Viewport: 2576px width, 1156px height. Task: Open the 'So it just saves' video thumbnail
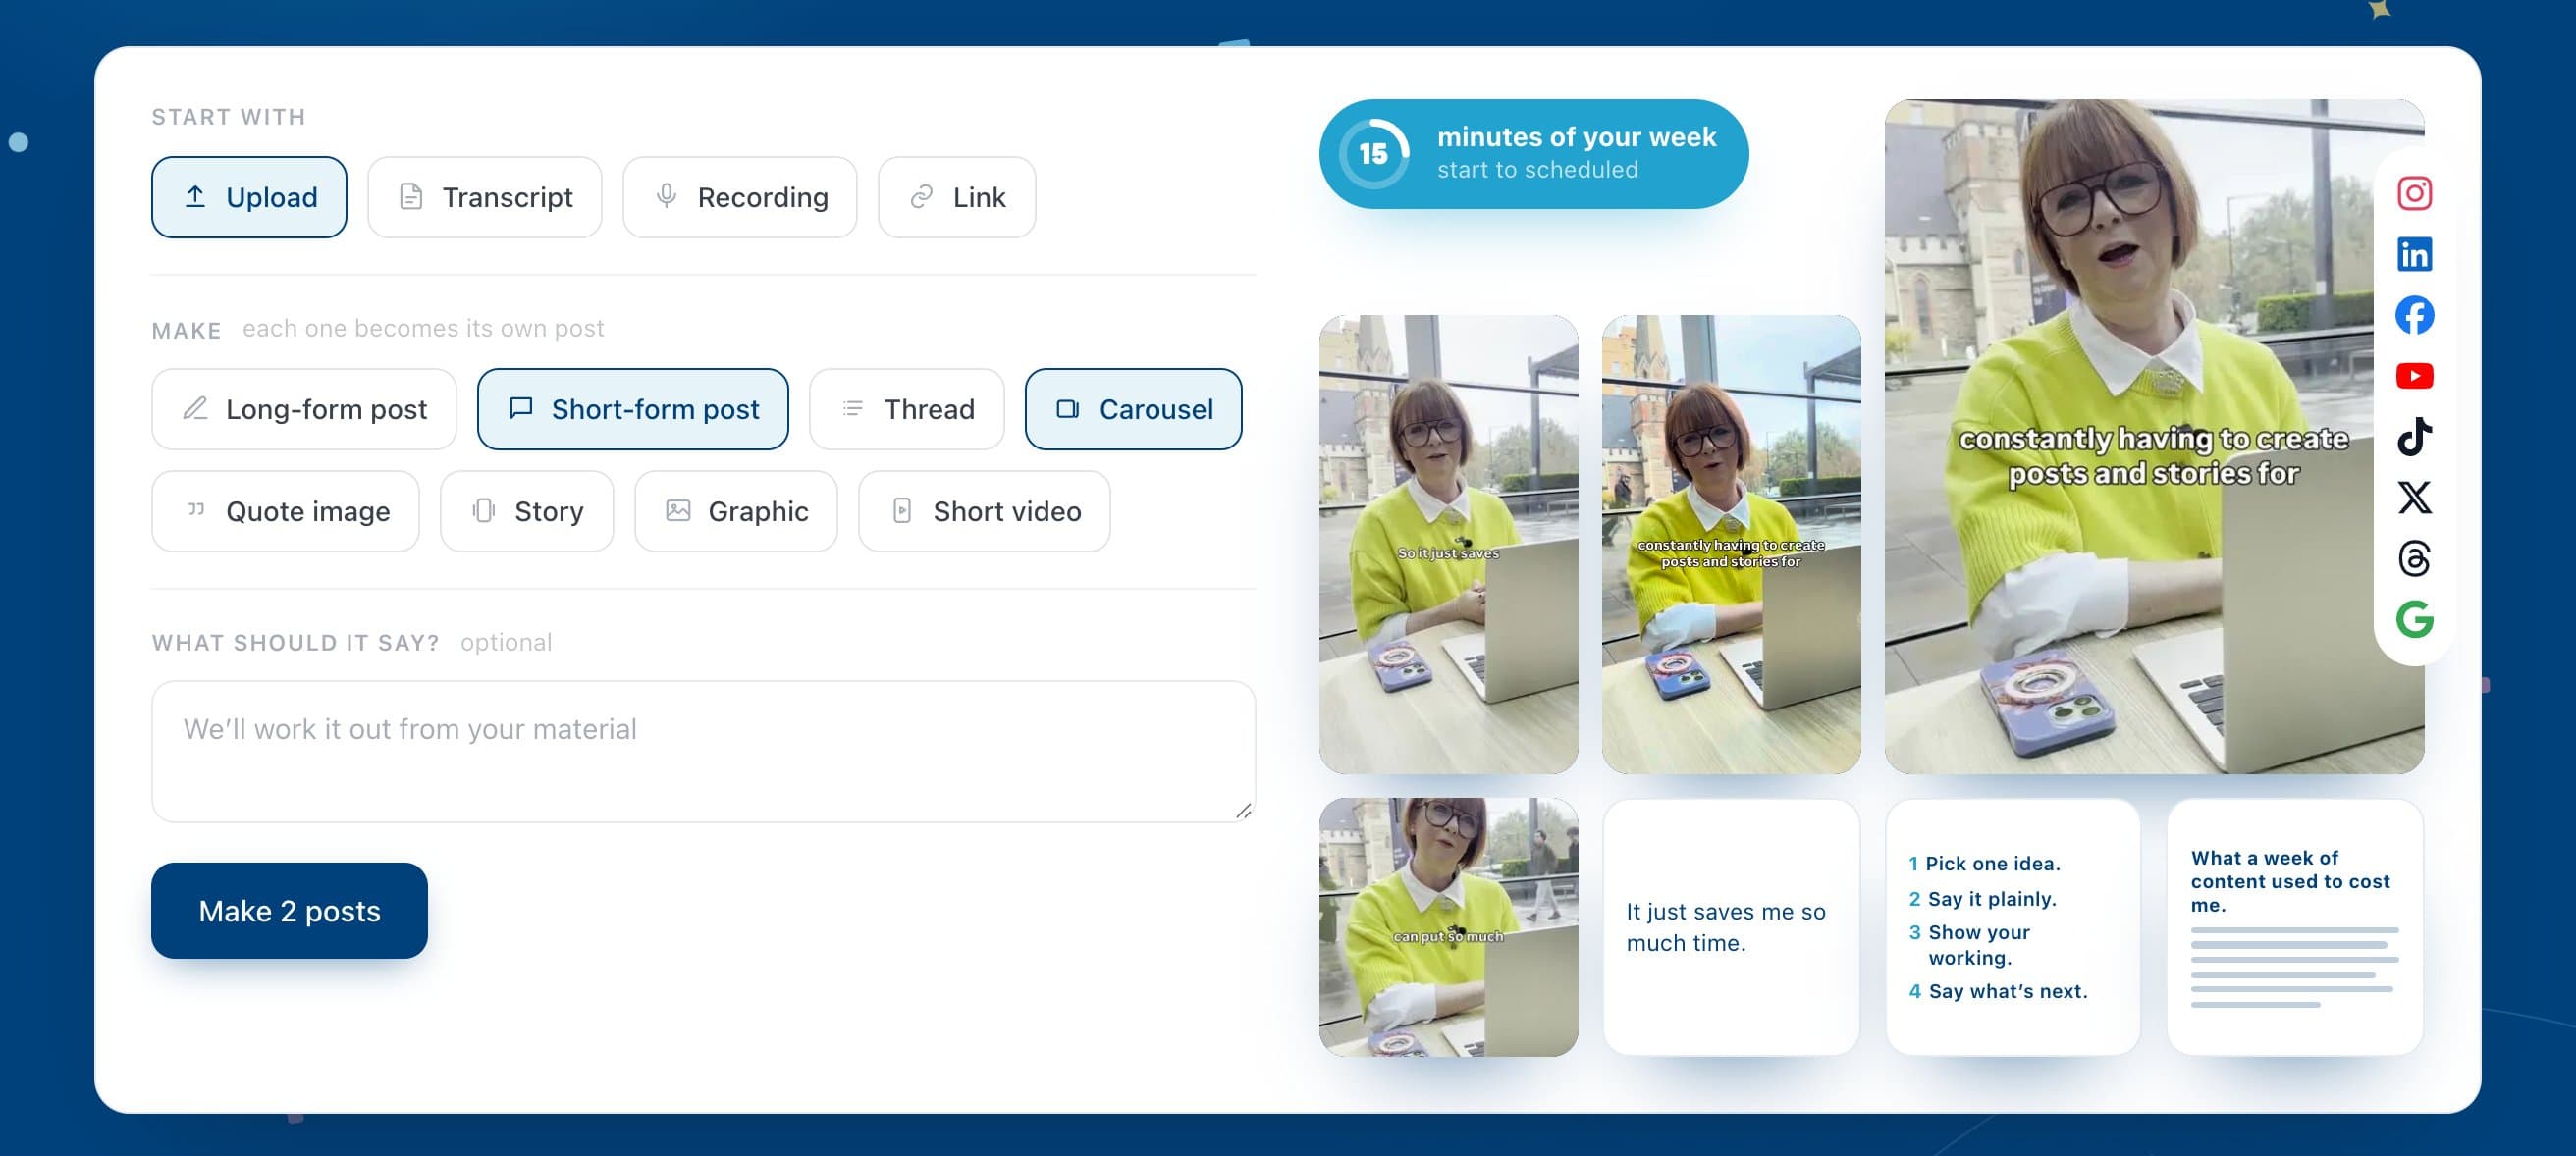1448,544
